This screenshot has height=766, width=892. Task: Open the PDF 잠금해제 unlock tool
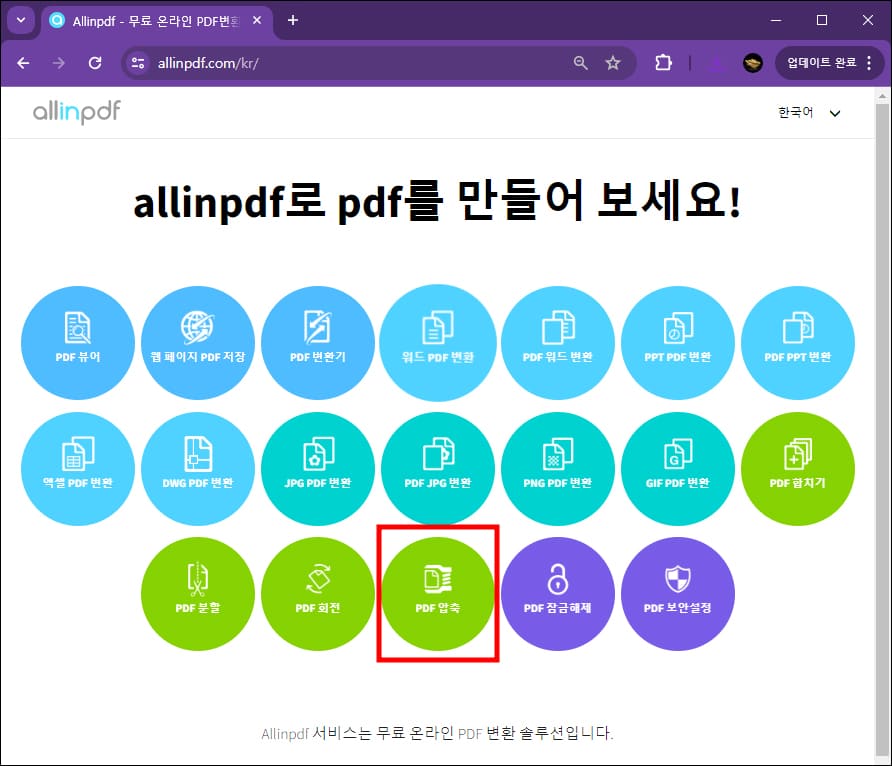pyautogui.click(x=558, y=593)
